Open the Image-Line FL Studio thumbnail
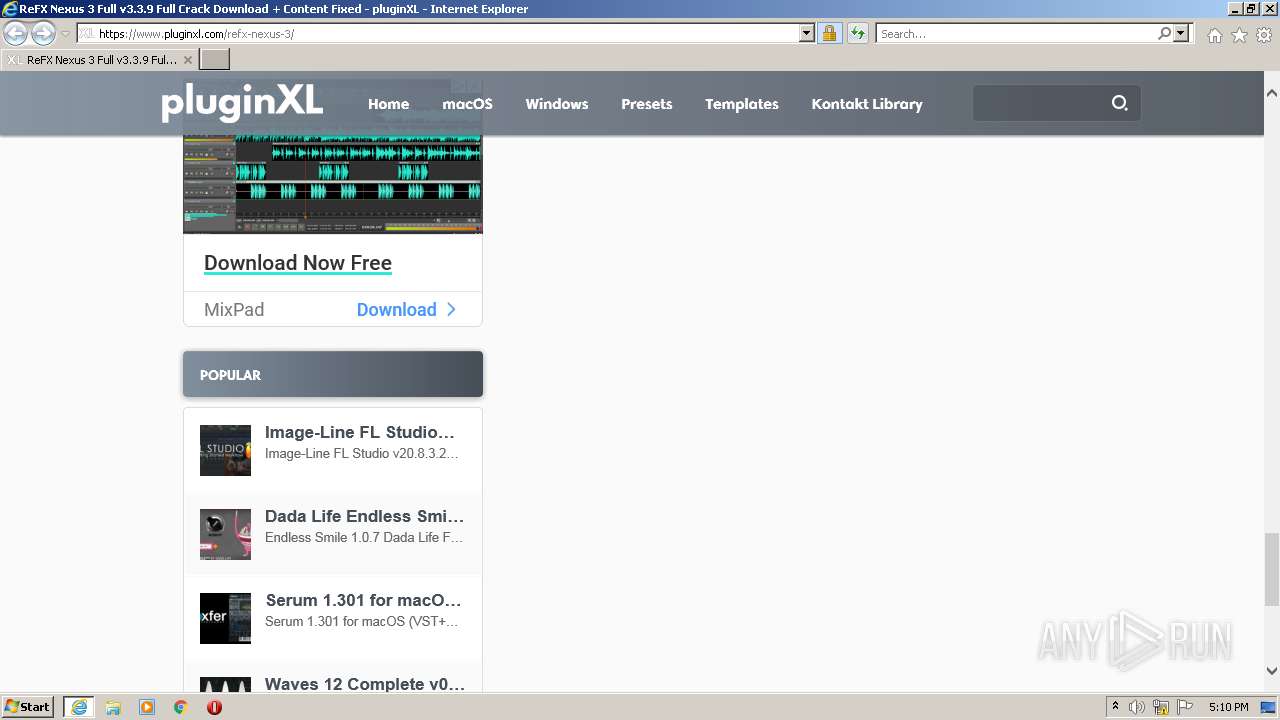 [225, 450]
